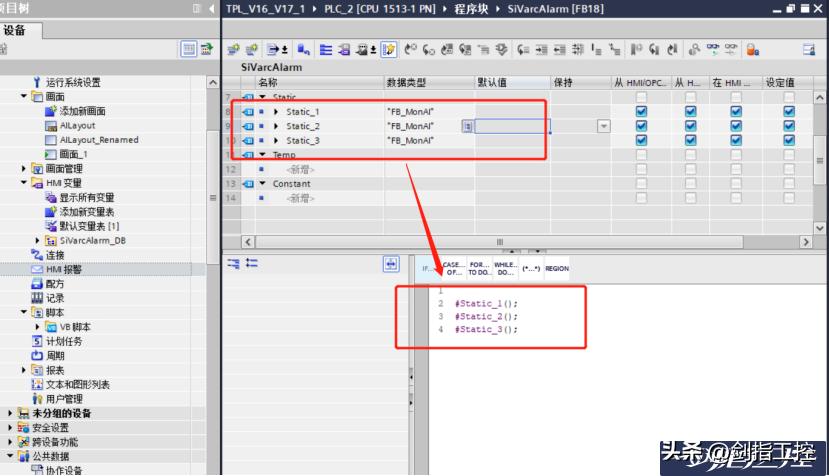Click the blue expand-all list icon in toolbar
Image resolution: width=829 pixels, height=476 pixels.
[326, 50]
